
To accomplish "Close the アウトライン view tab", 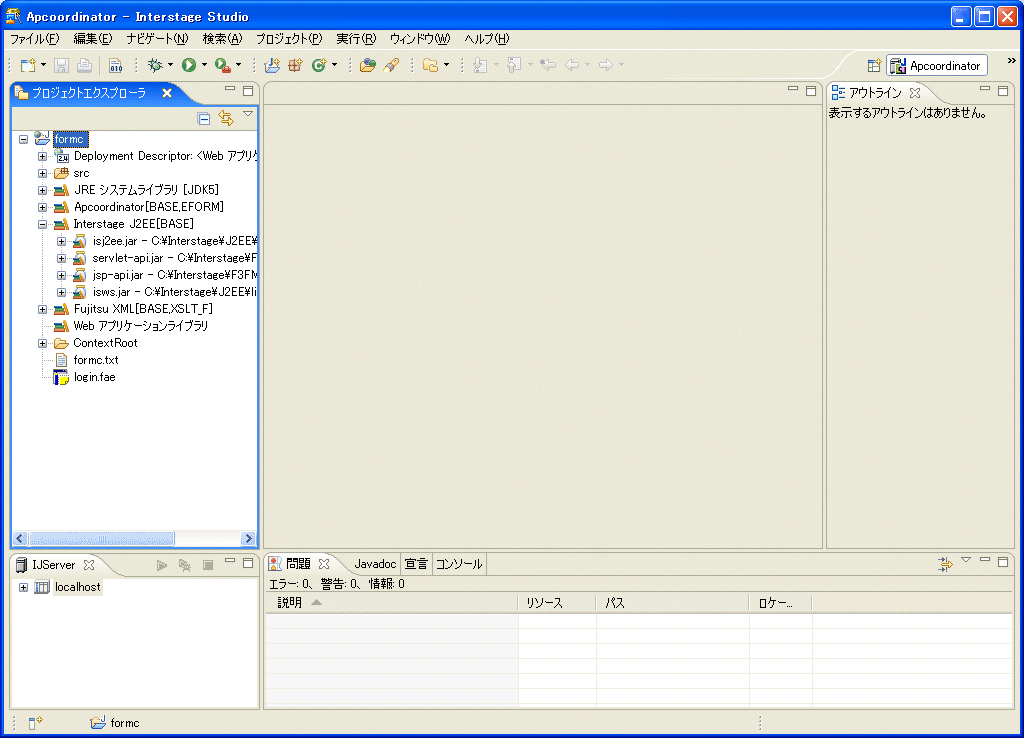I will pyautogui.click(x=915, y=93).
